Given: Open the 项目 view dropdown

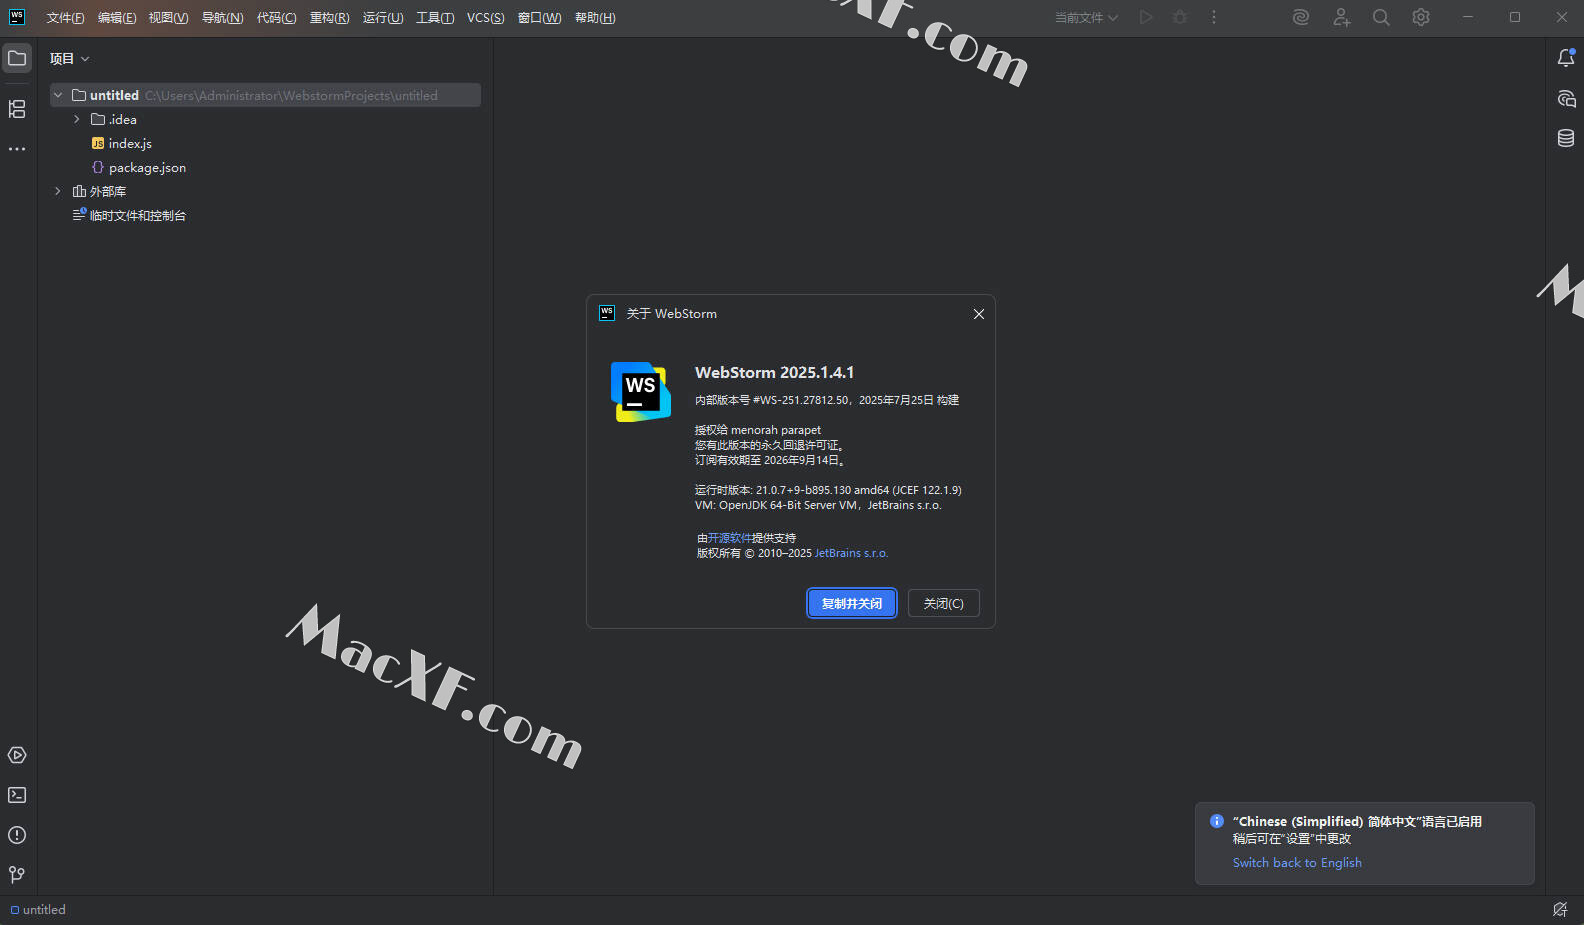Looking at the screenshot, I should tap(70, 58).
